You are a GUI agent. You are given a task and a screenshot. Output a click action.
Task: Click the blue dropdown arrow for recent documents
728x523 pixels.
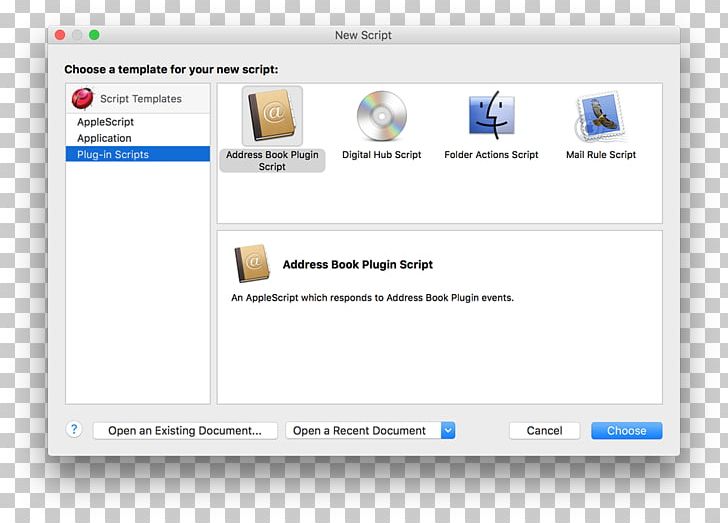tap(448, 430)
